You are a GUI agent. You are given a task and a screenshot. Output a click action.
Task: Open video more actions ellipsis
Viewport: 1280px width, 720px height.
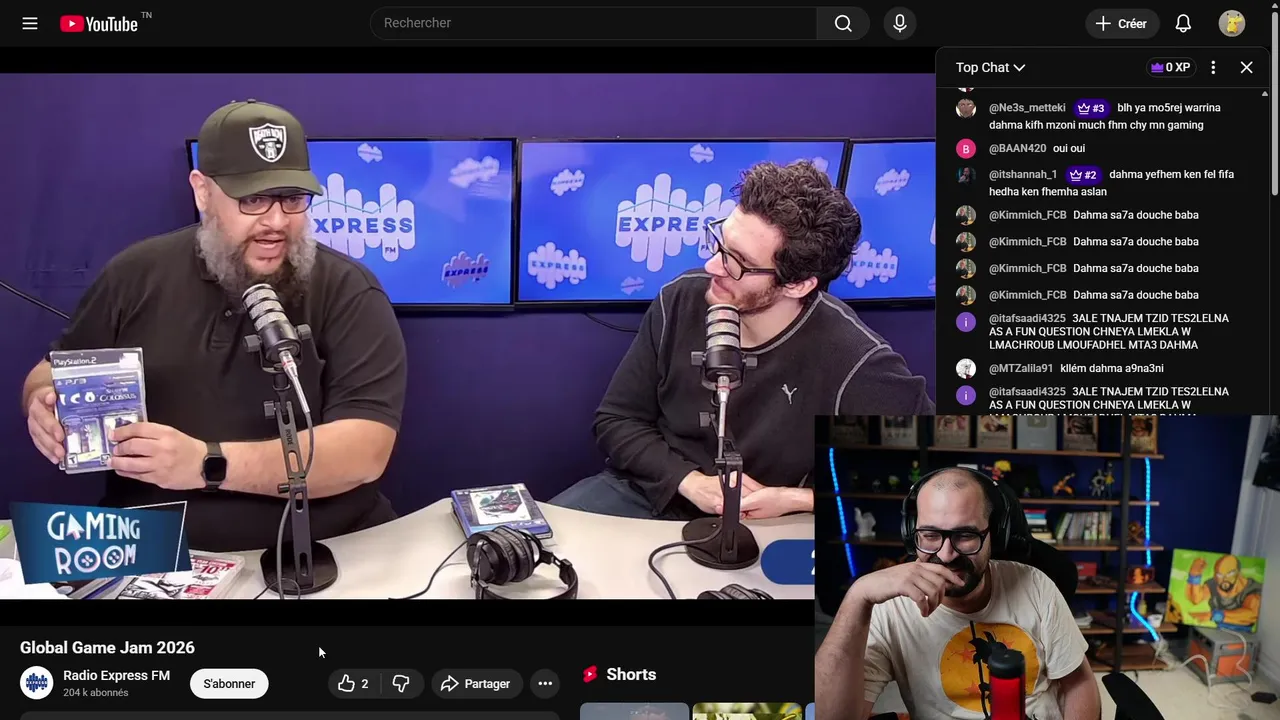tap(545, 684)
